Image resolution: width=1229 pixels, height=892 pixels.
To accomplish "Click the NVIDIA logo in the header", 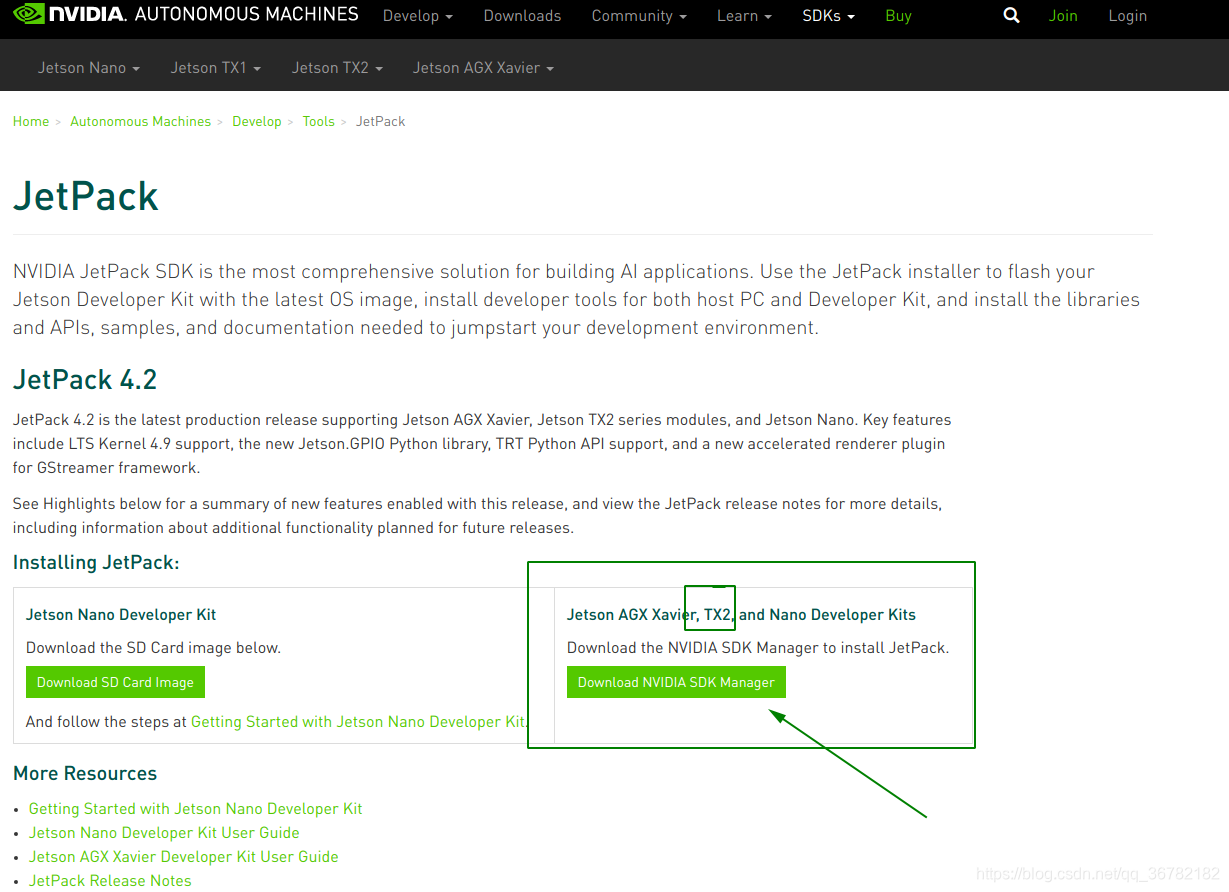I will coord(70,14).
